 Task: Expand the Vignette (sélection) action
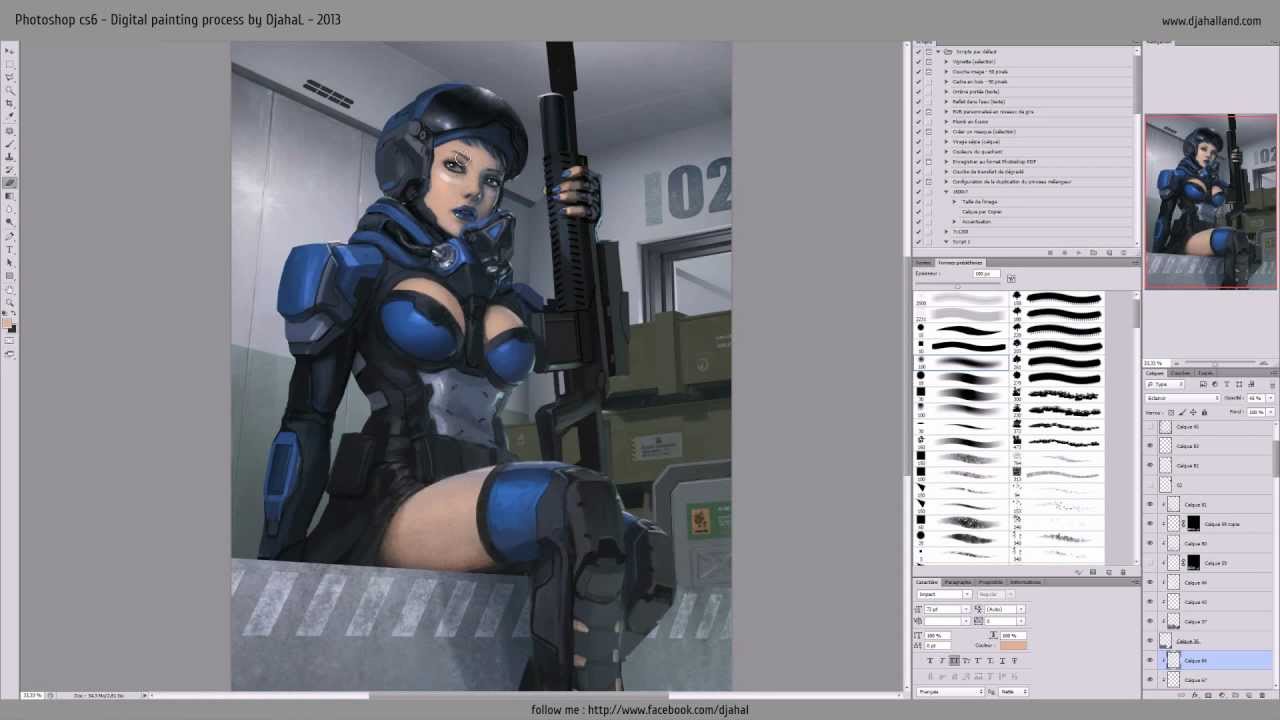coord(946,62)
